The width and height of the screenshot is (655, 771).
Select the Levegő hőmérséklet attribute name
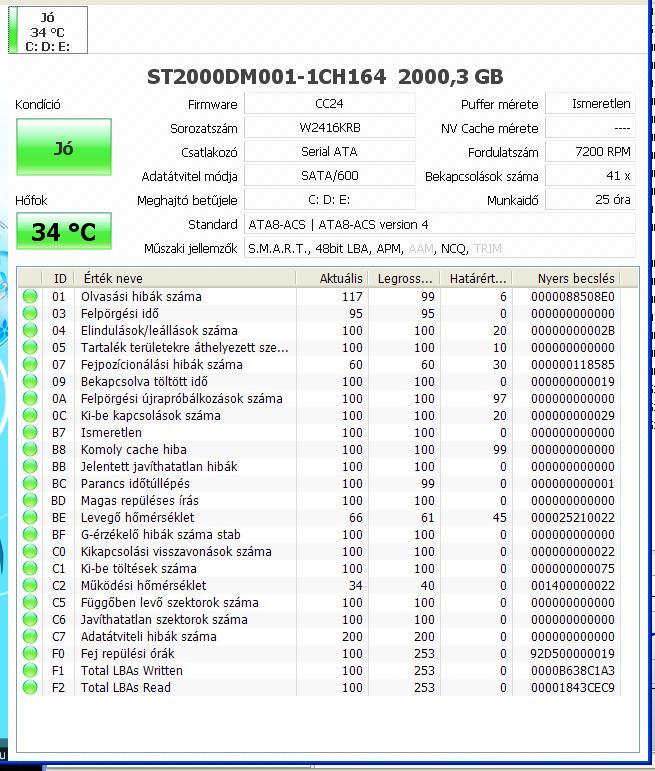click(137, 517)
